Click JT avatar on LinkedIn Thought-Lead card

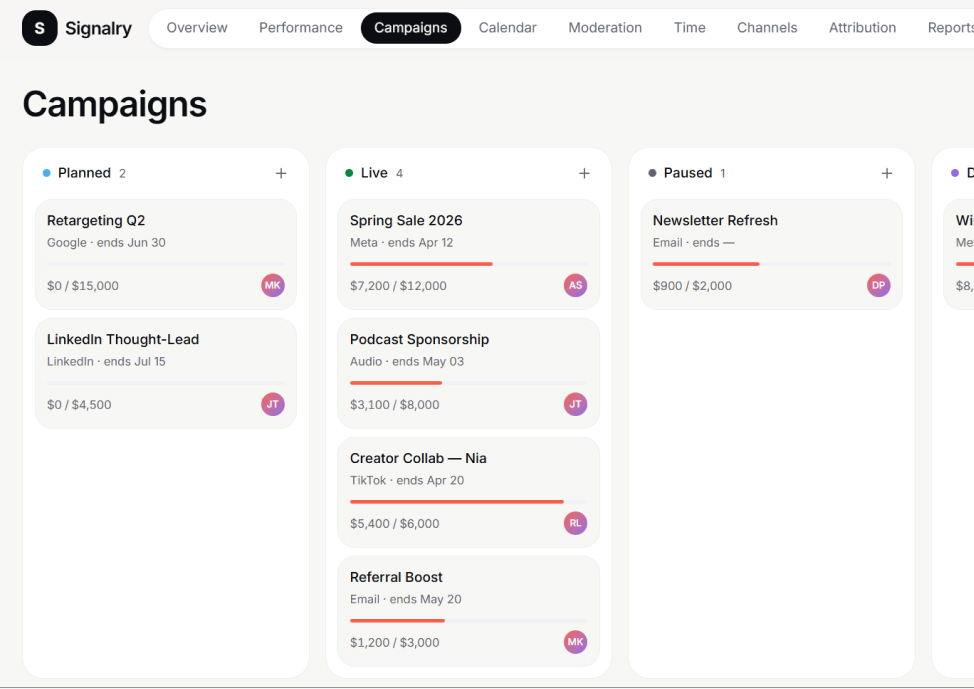273,404
